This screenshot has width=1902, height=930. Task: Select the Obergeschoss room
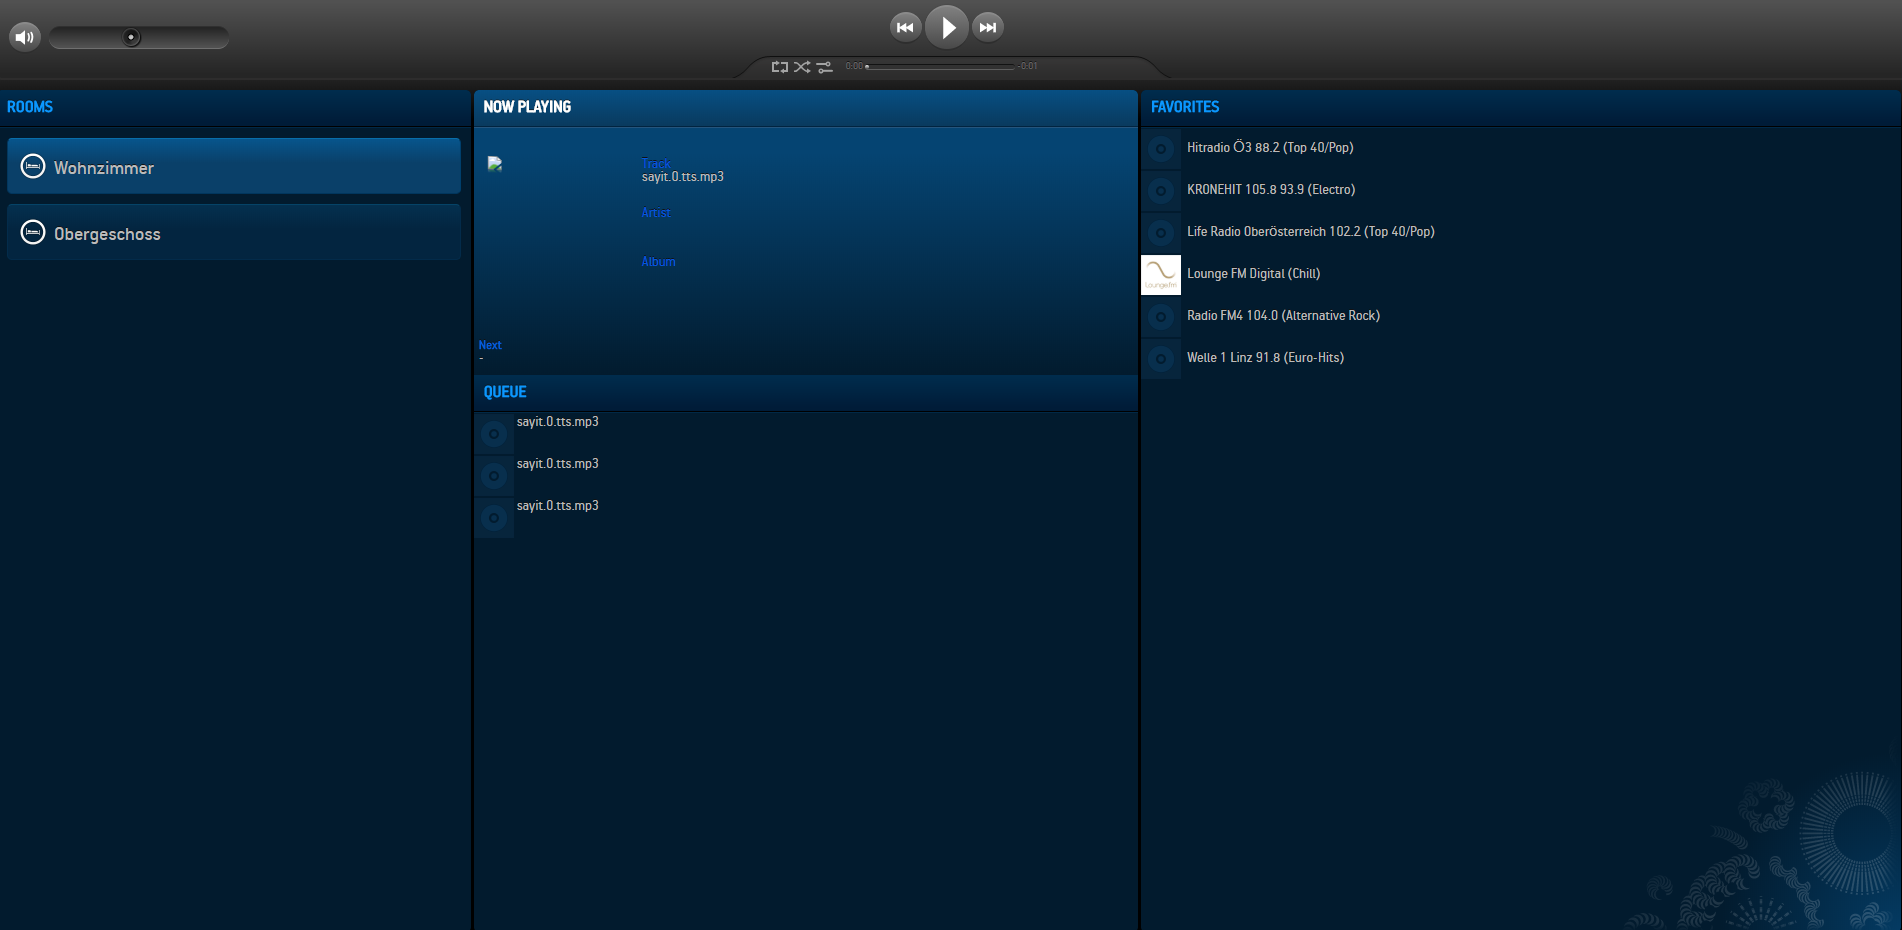234,233
